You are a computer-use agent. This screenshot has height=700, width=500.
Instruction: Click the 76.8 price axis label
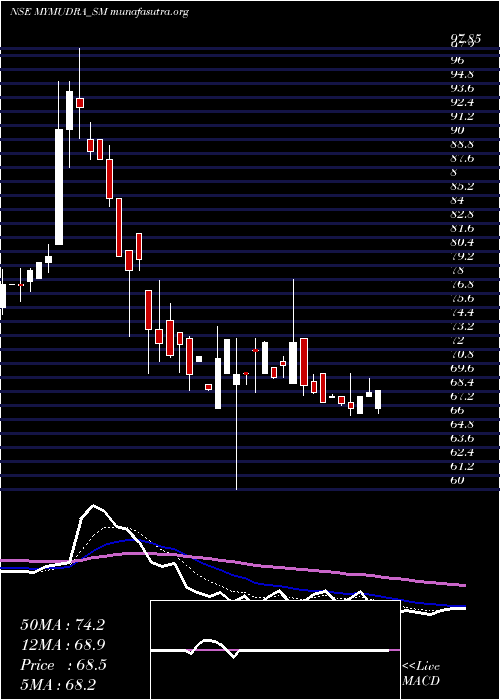(462, 284)
